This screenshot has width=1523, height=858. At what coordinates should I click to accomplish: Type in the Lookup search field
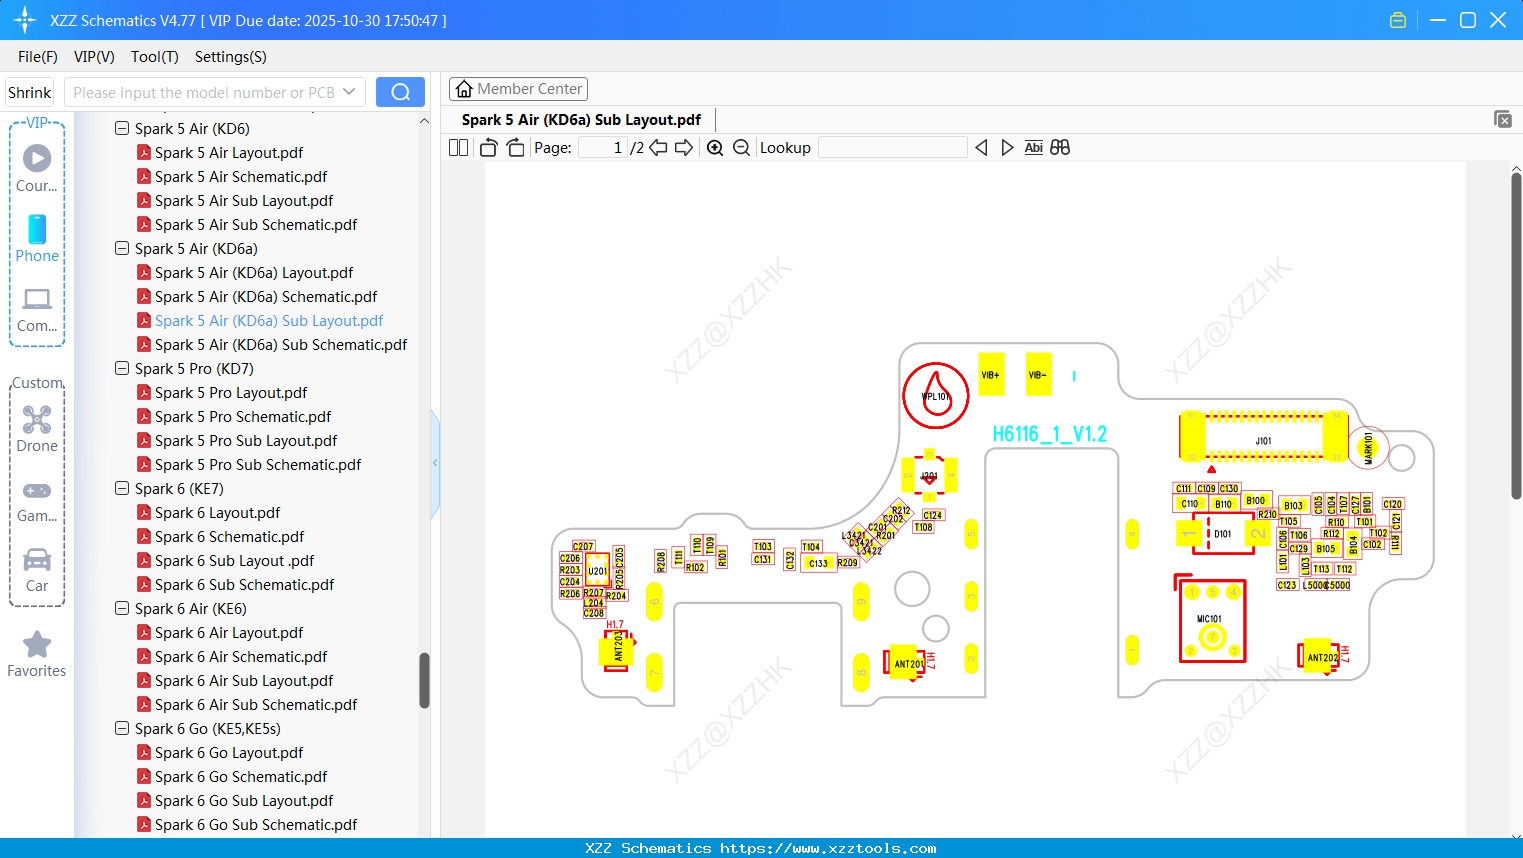pyautogui.click(x=893, y=147)
